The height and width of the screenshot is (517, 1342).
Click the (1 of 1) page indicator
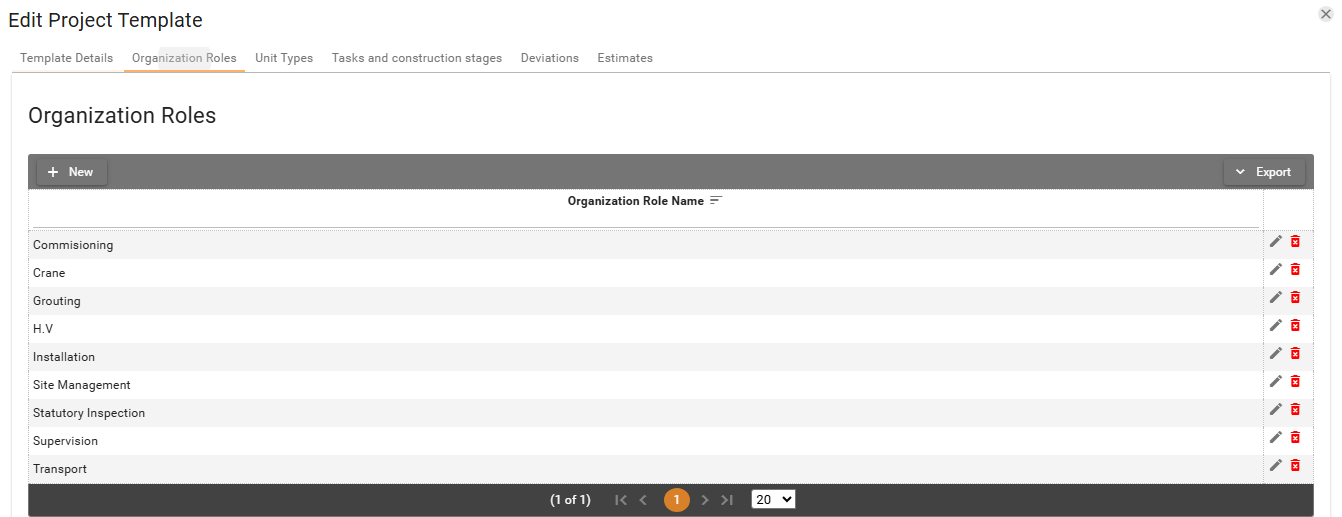tap(570, 500)
